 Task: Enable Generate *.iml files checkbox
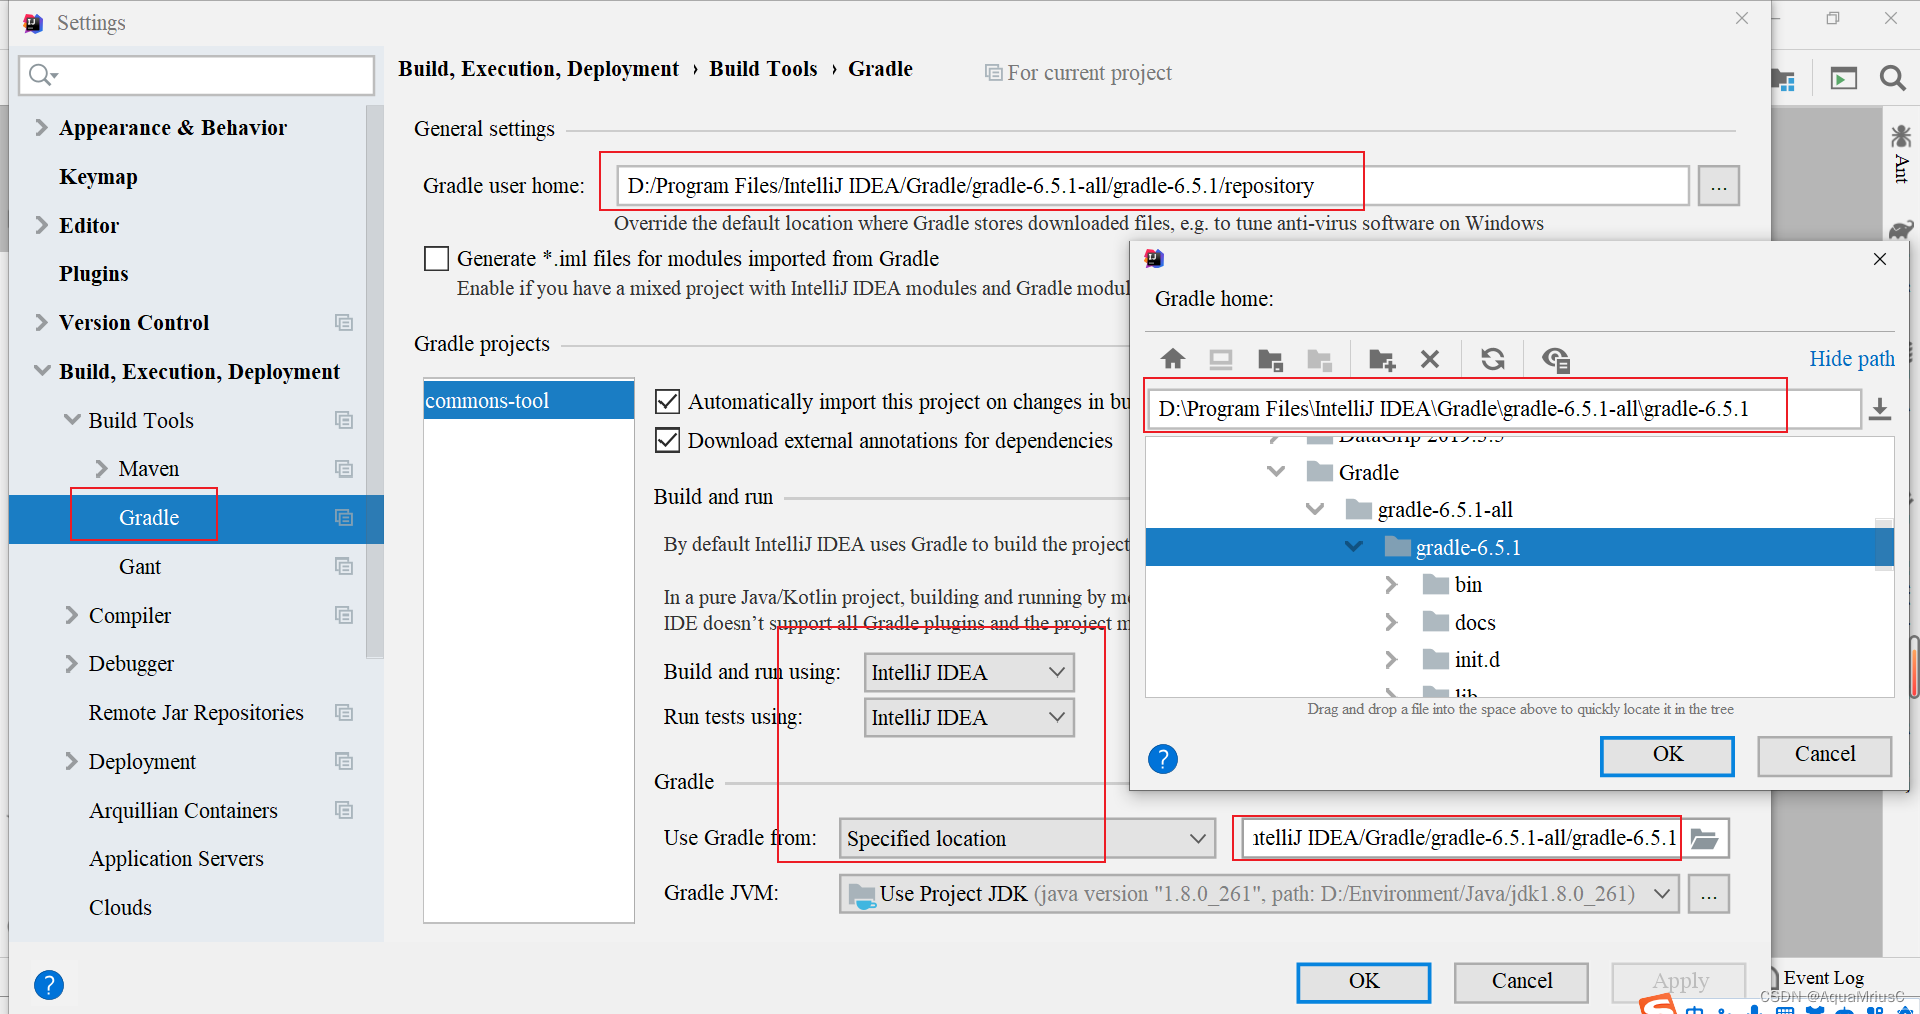(x=437, y=259)
